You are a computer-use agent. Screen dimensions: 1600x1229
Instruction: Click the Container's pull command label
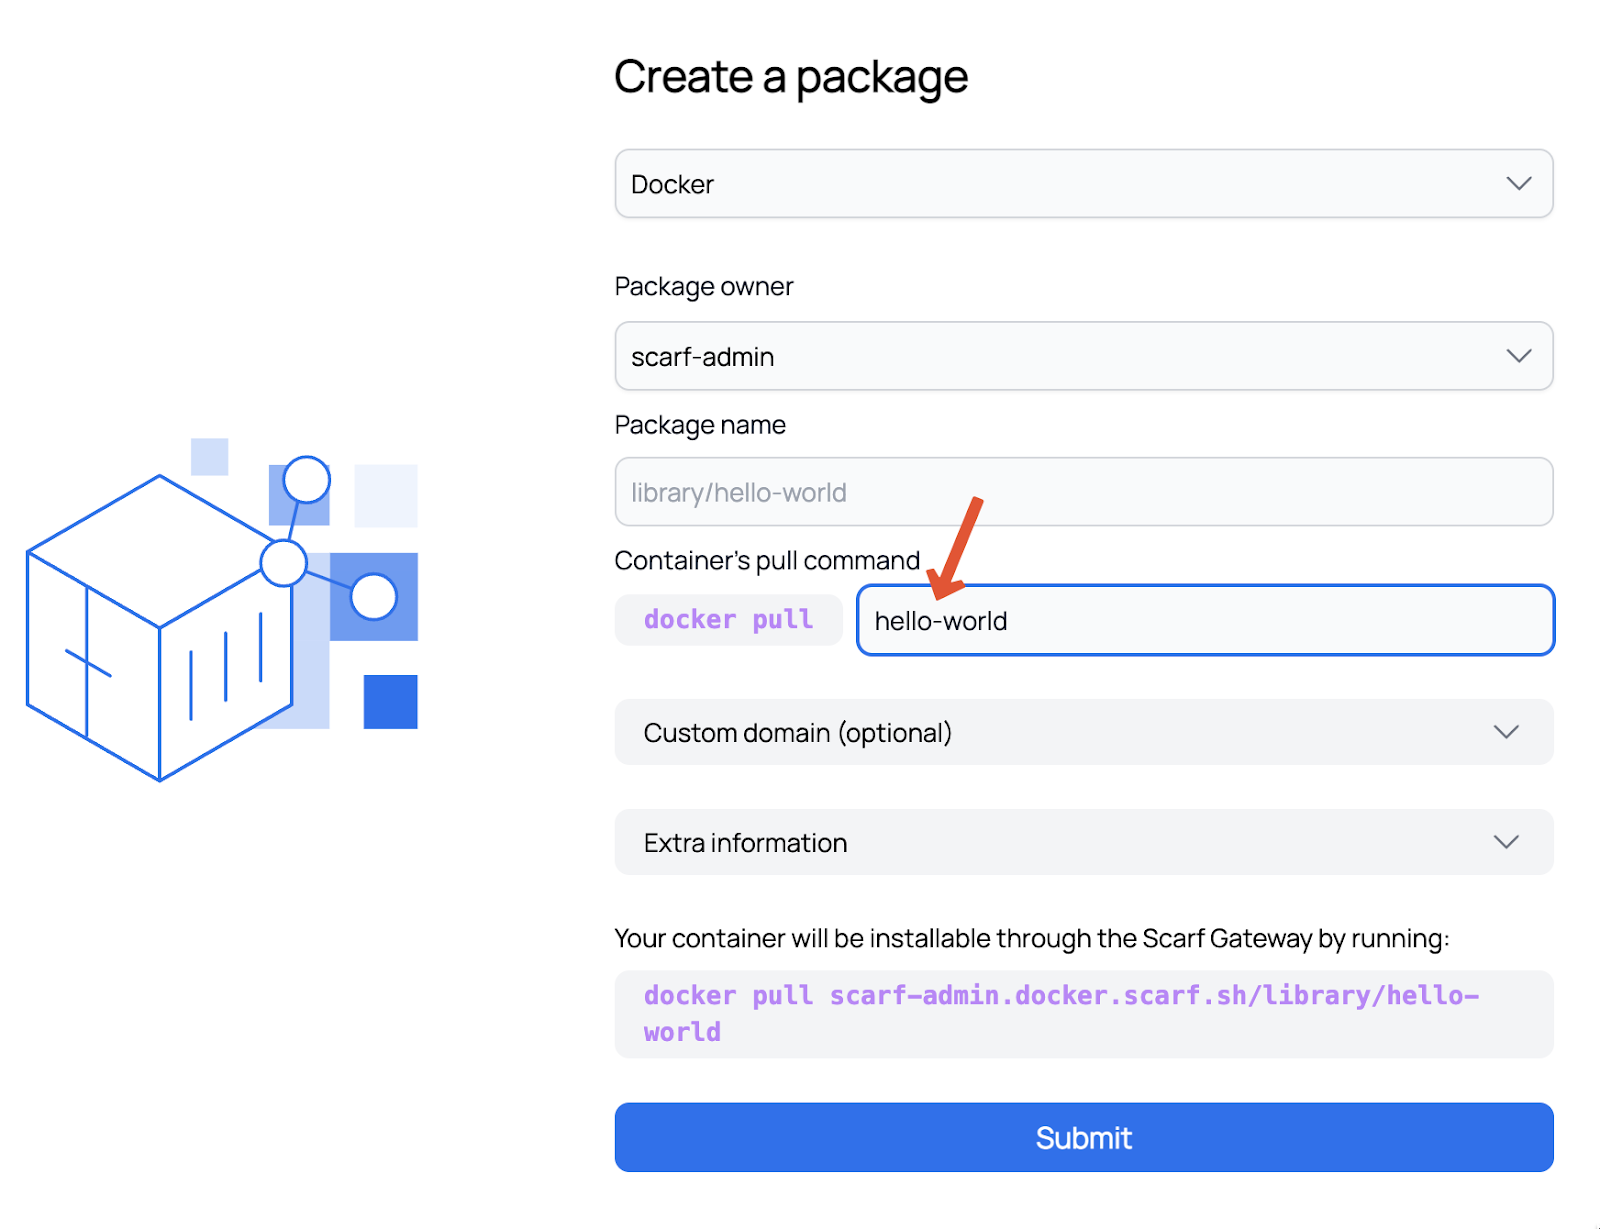[766, 561]
